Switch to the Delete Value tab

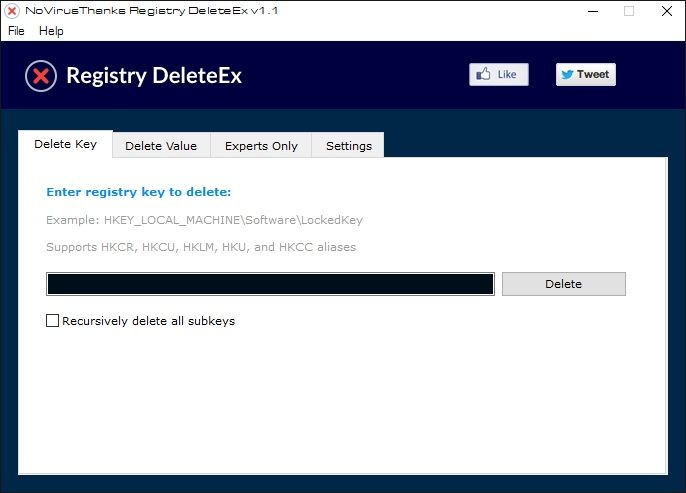(161, 146)
